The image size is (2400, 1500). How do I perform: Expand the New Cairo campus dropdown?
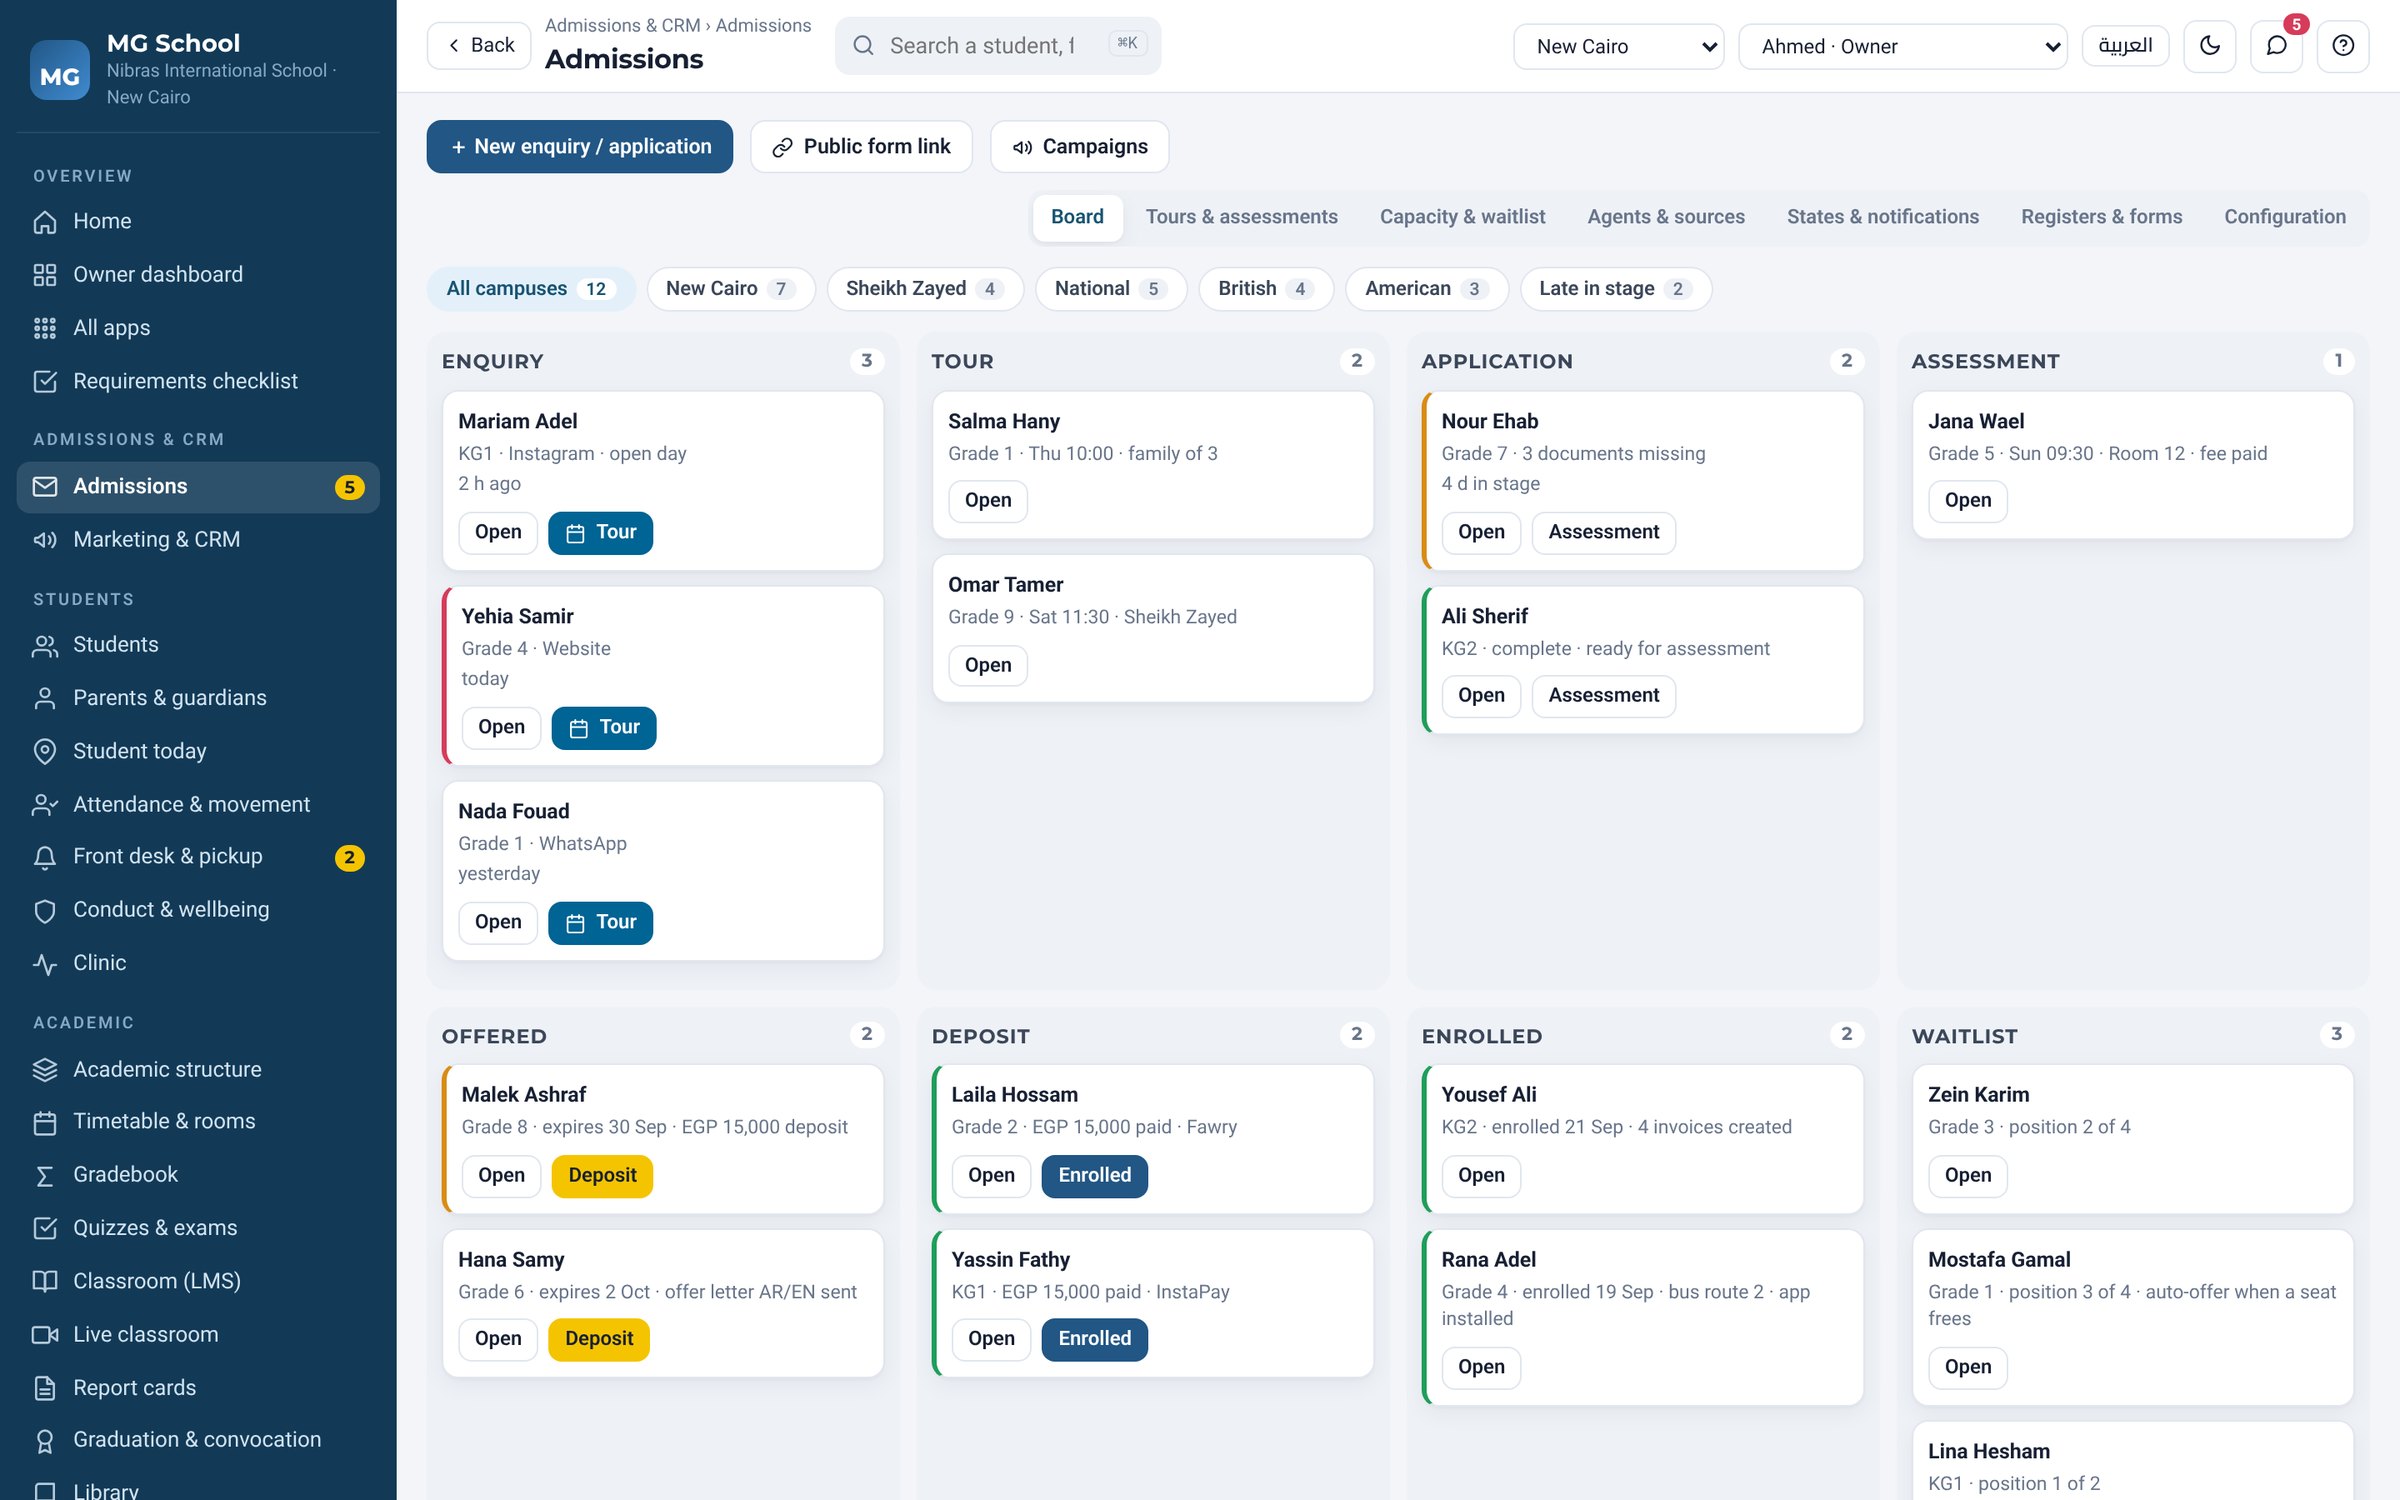point(1618,46)
